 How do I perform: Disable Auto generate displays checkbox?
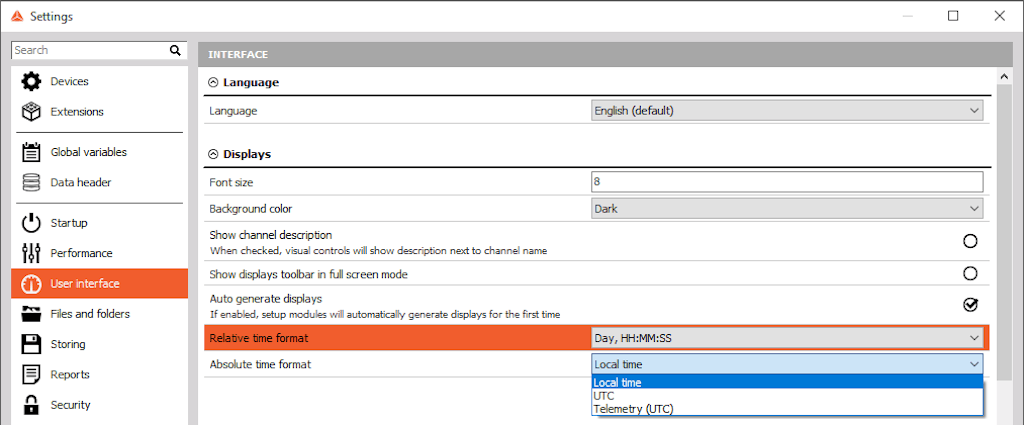click(970, 305)
